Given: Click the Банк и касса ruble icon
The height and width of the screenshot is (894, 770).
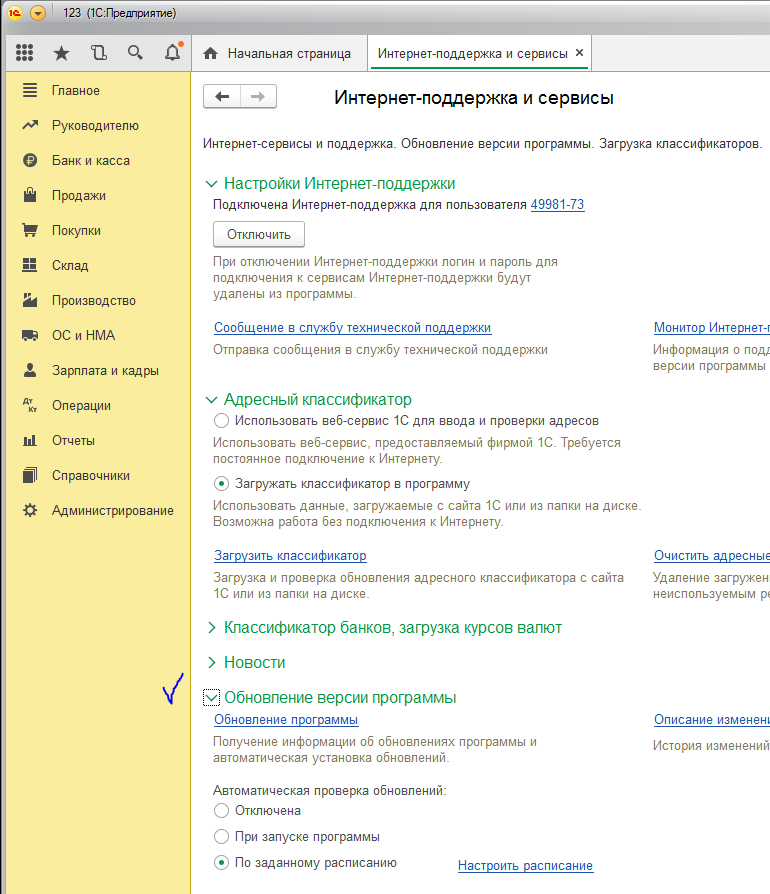Looking at the screenshot, I should (x=30, y=160).
